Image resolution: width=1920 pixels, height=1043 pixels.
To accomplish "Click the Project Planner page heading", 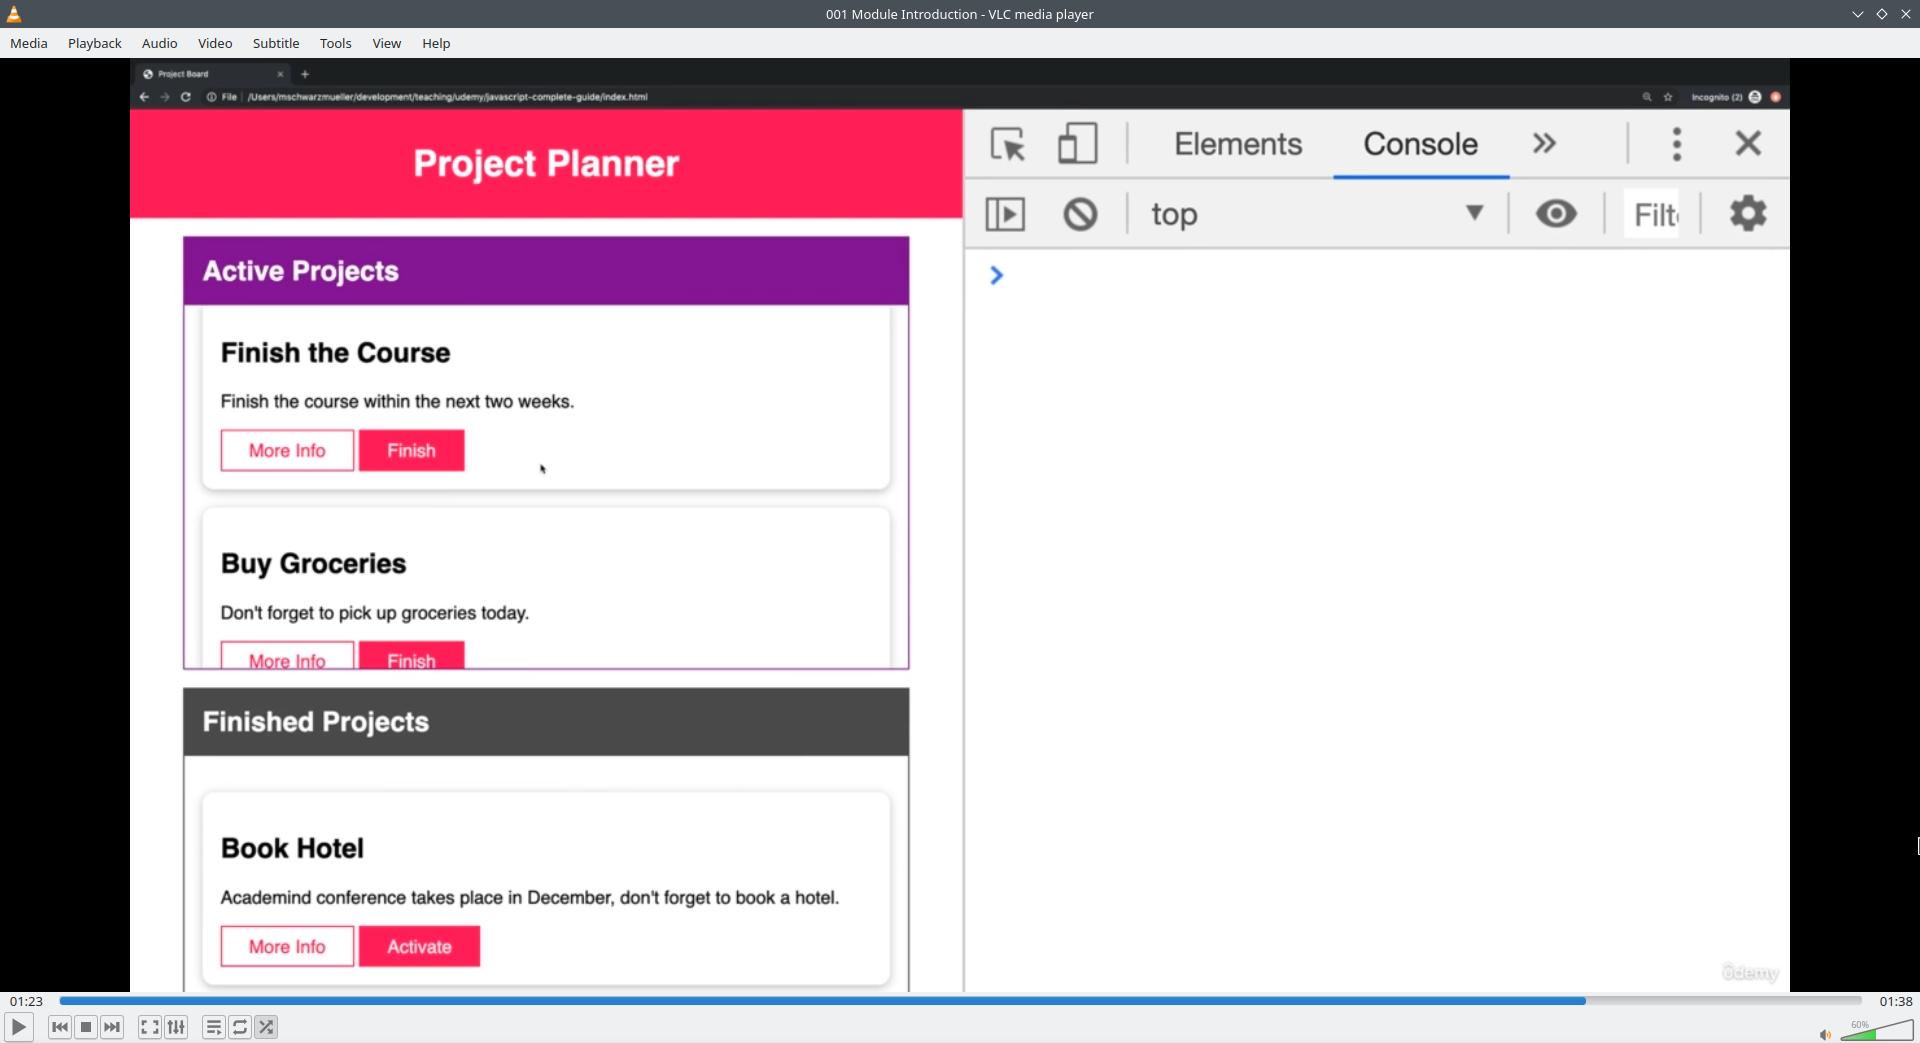I will coord(546,163).
